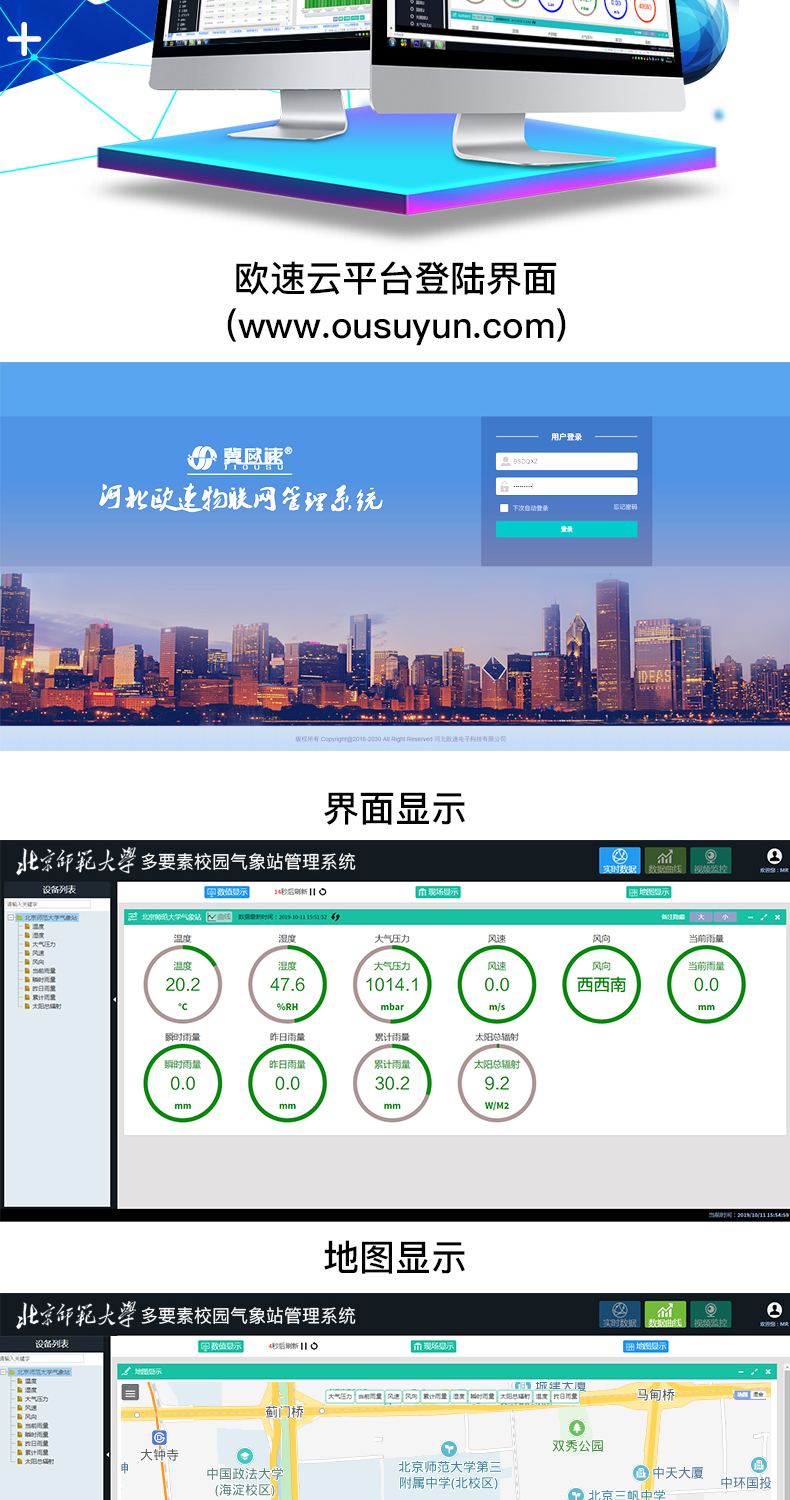Click the 大钟寺 station marker on map
The width and height of the screenshot is (790, 1500).
point(159,1437)
